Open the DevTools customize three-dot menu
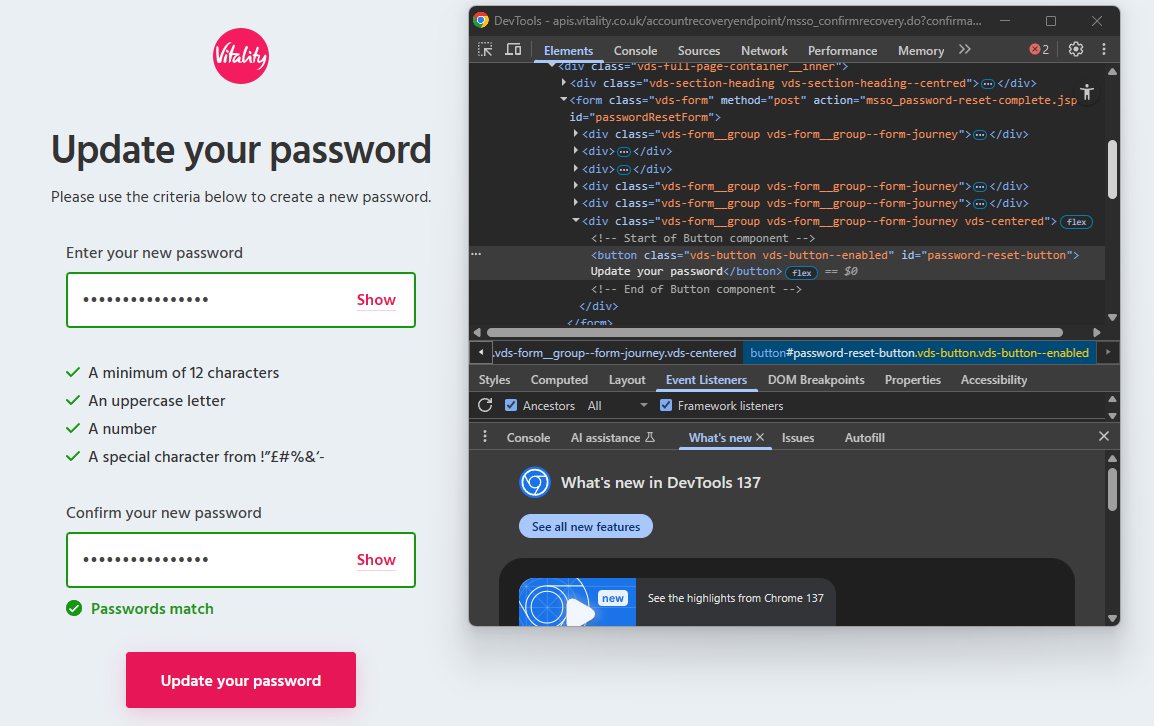Viewport: 1154px width, 726px height. (x=1103, y=49)
